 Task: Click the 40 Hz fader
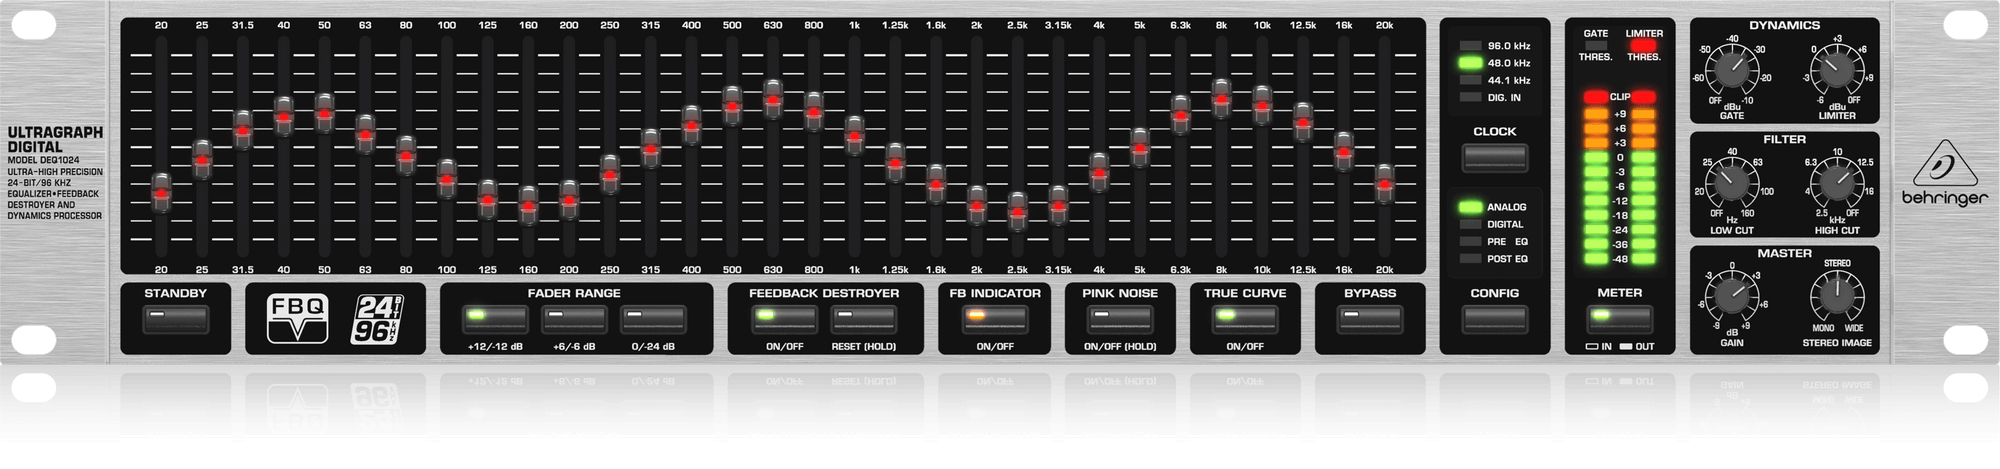(284, 117)
